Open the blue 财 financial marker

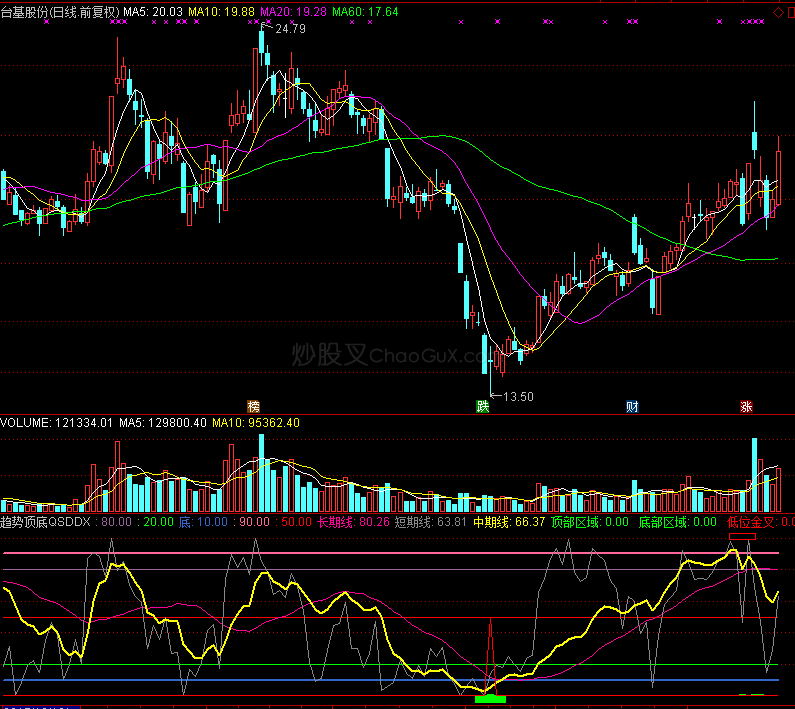pos(632,406)
